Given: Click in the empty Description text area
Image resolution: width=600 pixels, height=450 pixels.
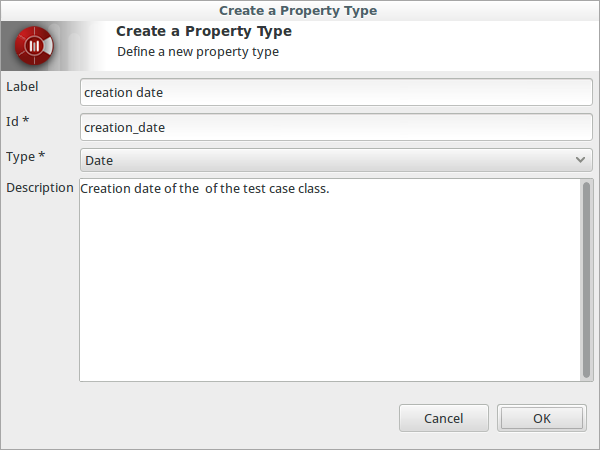Looking at the screenshot, I should [330, 290].
